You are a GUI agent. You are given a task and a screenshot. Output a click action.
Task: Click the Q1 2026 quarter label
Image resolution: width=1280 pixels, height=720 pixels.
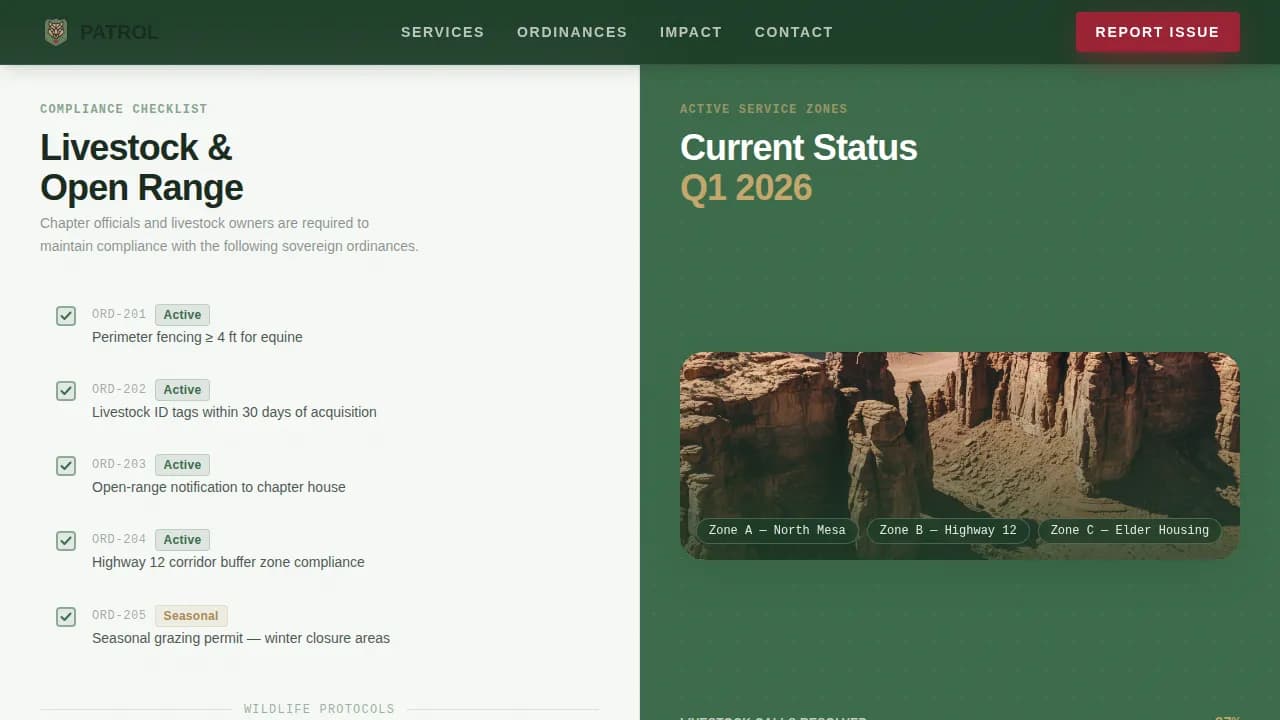point(746,188)
